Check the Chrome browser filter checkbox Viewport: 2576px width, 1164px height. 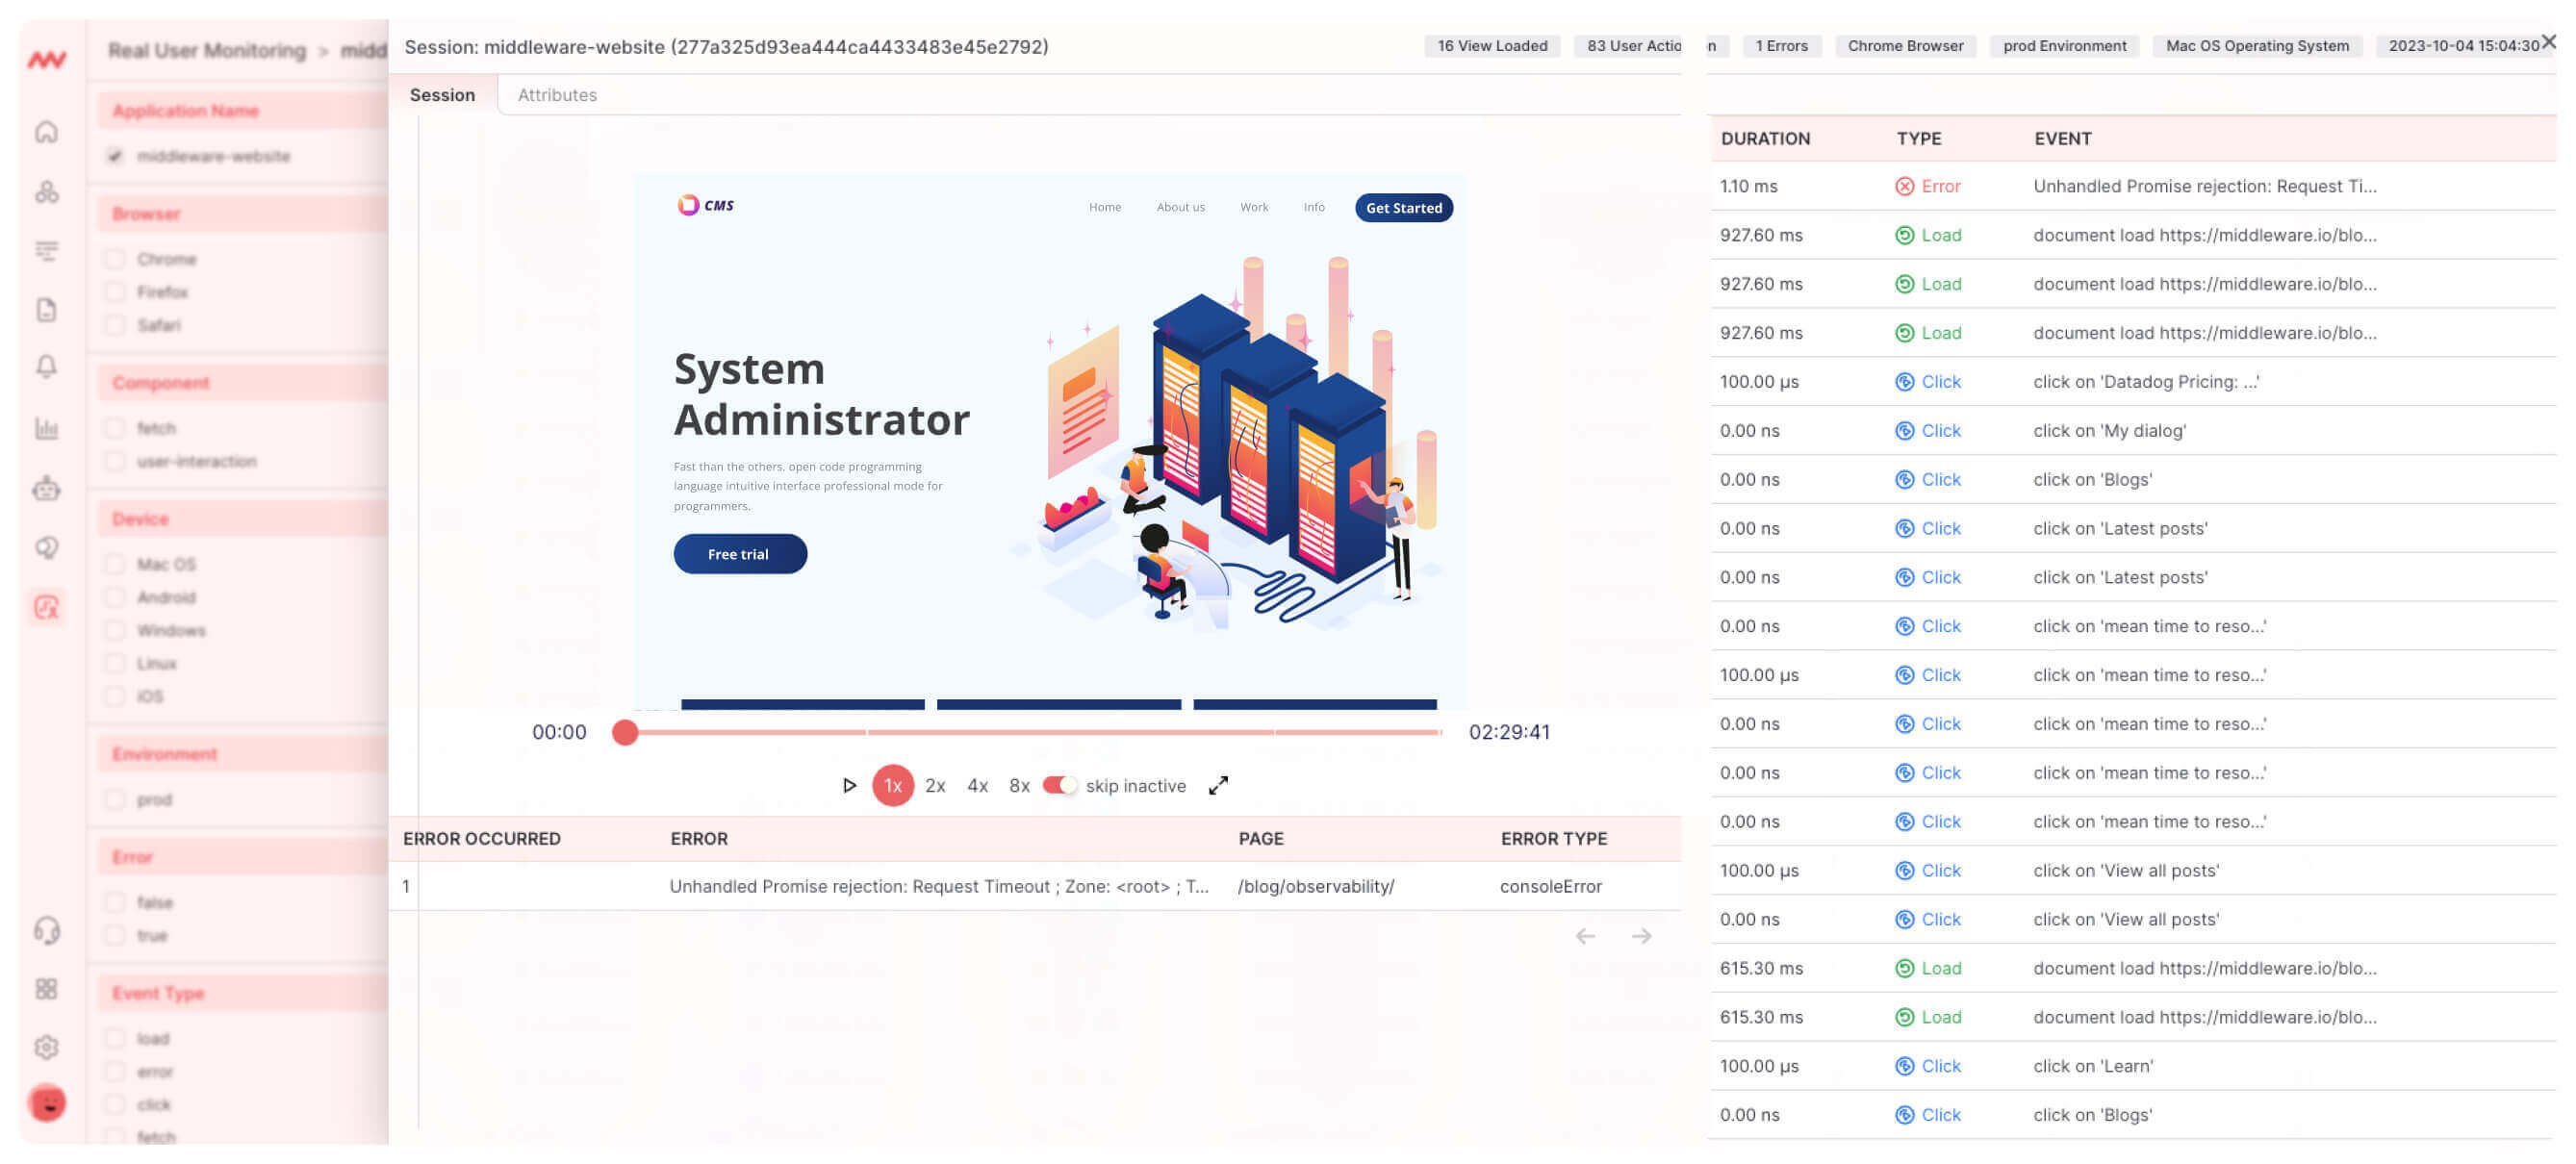coord(115,258)
